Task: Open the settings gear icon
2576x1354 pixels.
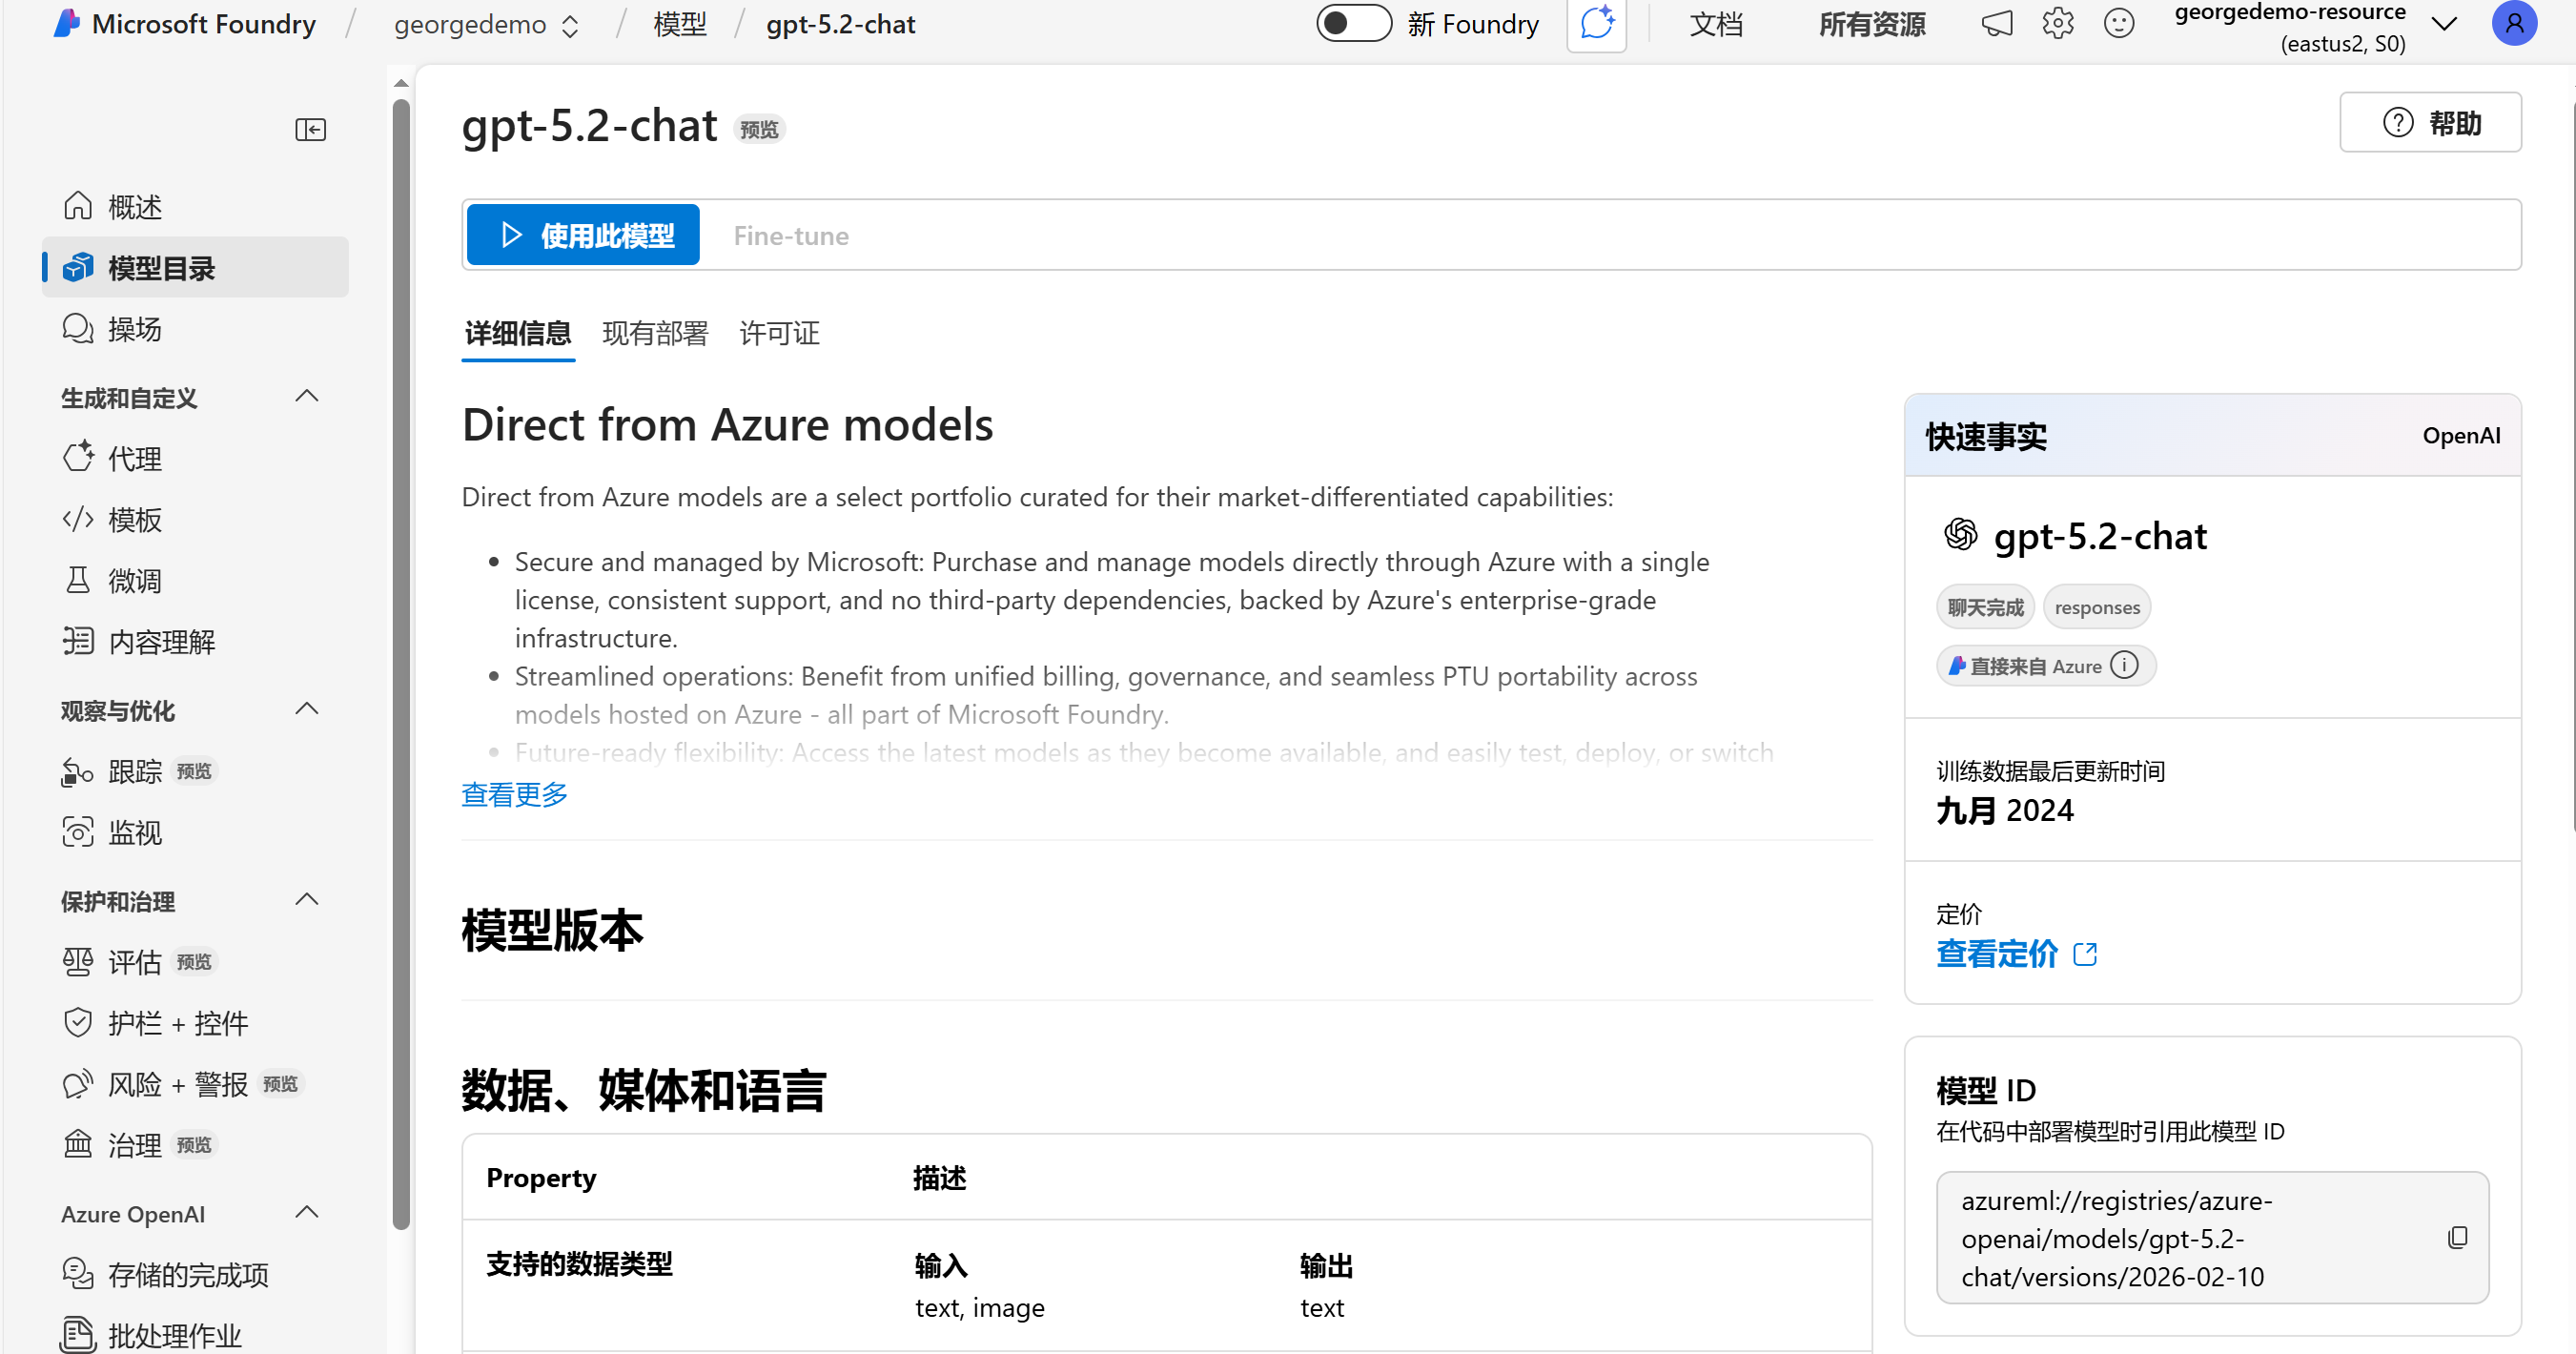Action: pyautogui.click(x=2057, y=24)
